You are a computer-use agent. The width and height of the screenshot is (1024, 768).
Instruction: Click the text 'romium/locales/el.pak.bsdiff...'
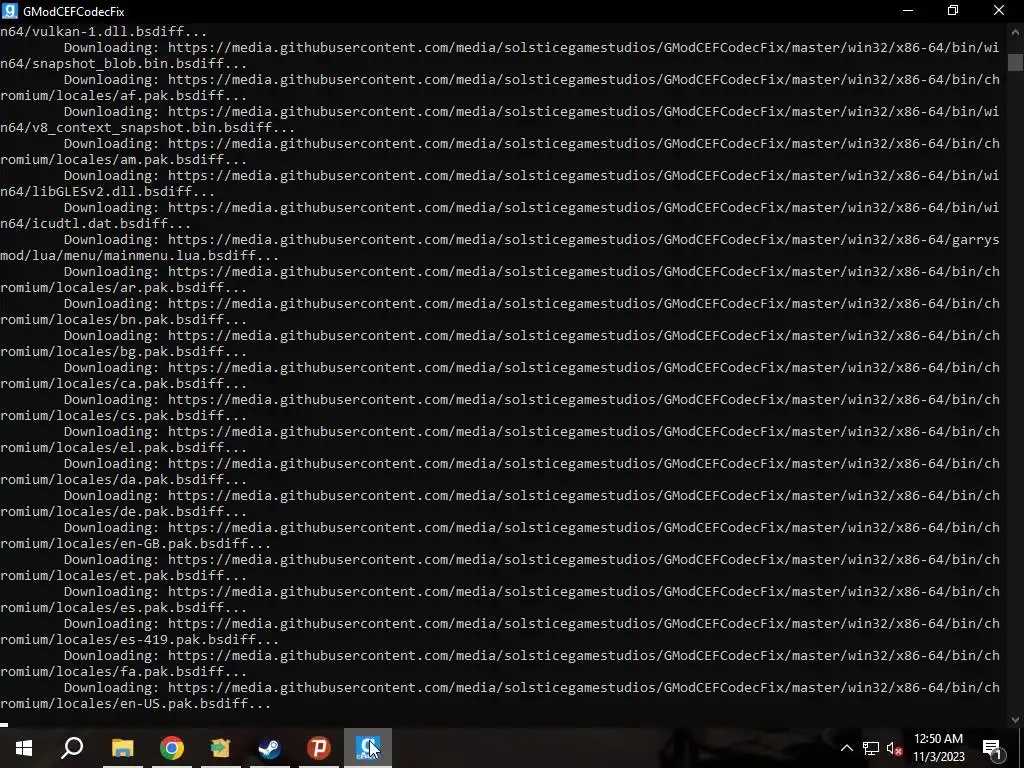[x=123, y=447]
